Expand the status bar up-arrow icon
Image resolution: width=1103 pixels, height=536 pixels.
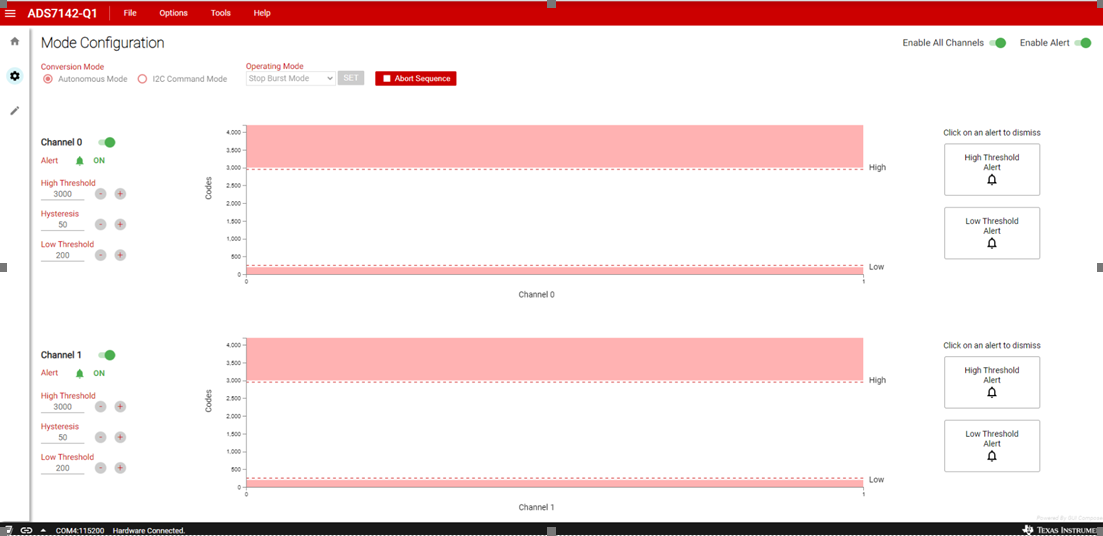coord(44,530)
